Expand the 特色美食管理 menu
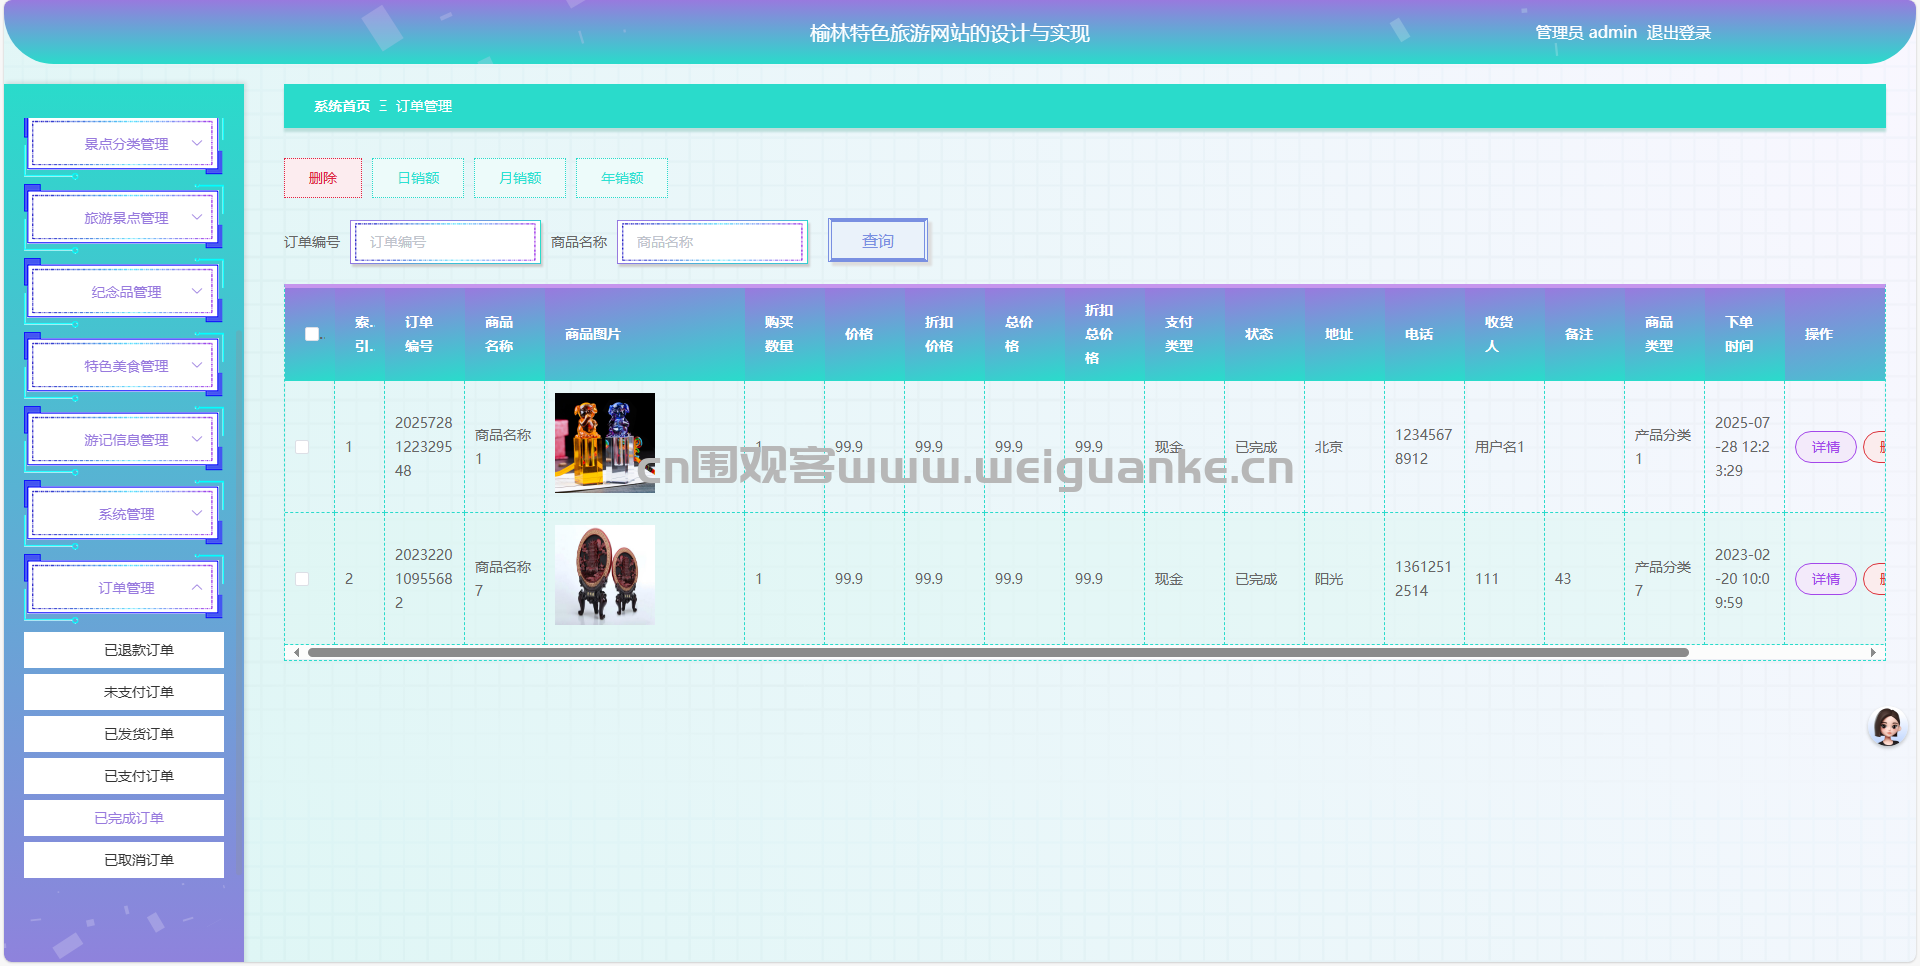The image size is (1920, 966). pyautogui.click(x=123, y=366)
